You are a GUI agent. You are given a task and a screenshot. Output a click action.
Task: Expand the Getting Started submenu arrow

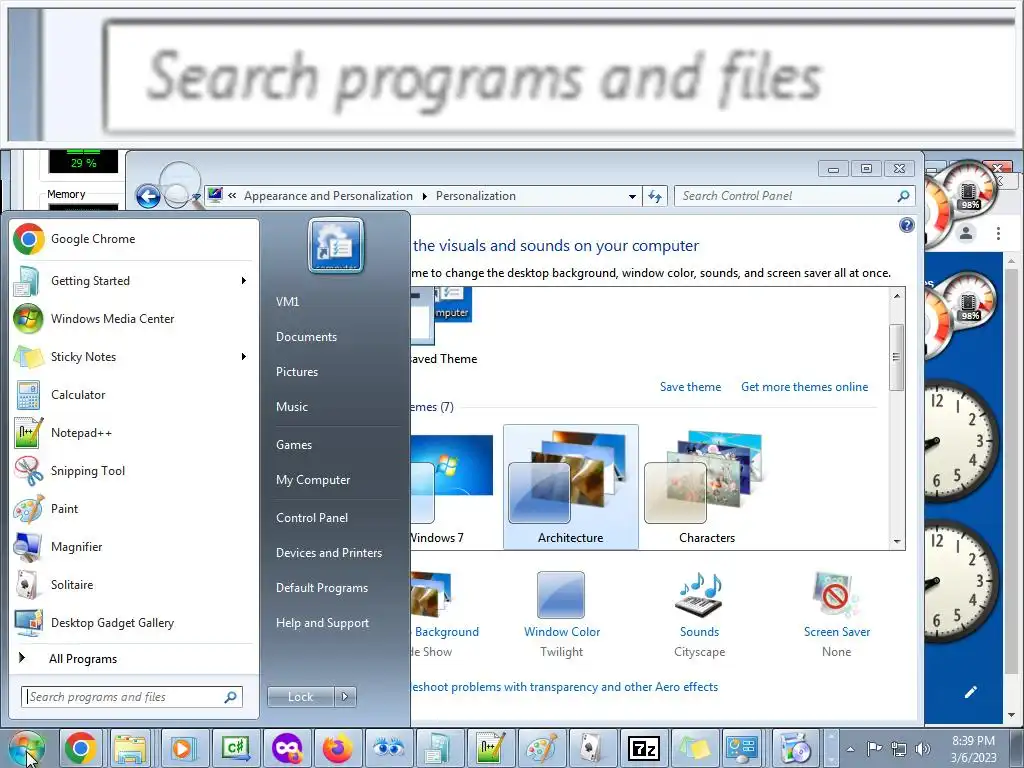[244, 281]
